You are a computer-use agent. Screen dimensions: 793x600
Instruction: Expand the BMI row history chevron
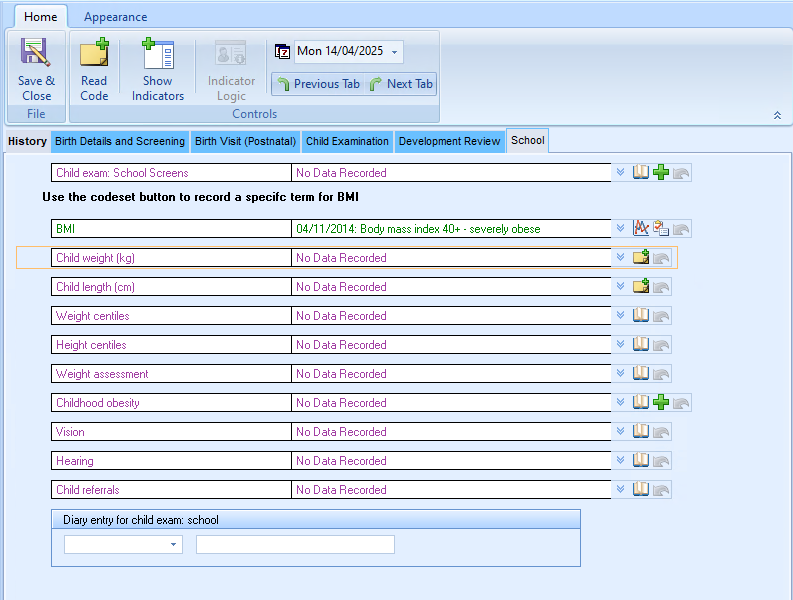tap(621, 229)
